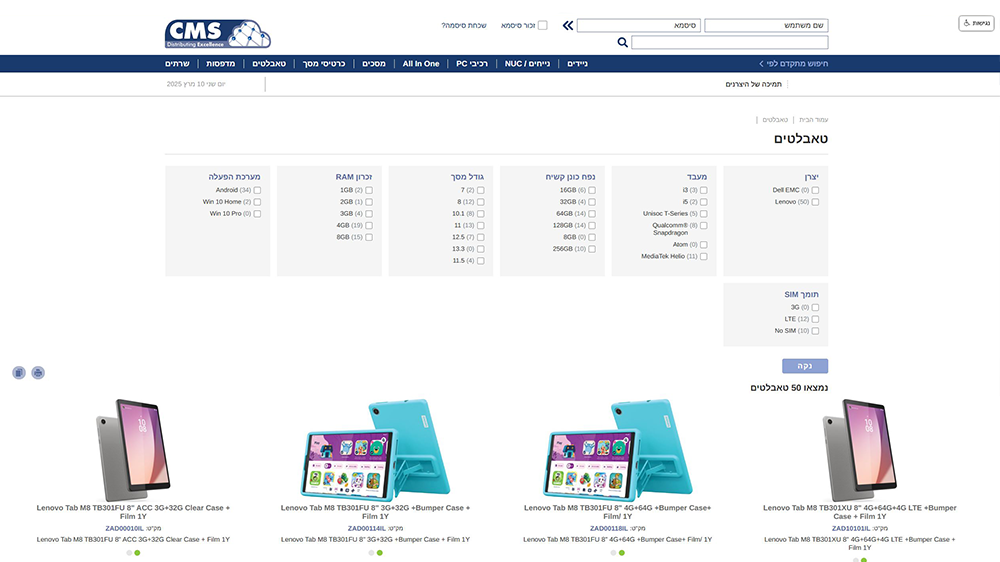Screen dimensions: 1000x562
Task: Click the username input field
Action: pos(766,25)
